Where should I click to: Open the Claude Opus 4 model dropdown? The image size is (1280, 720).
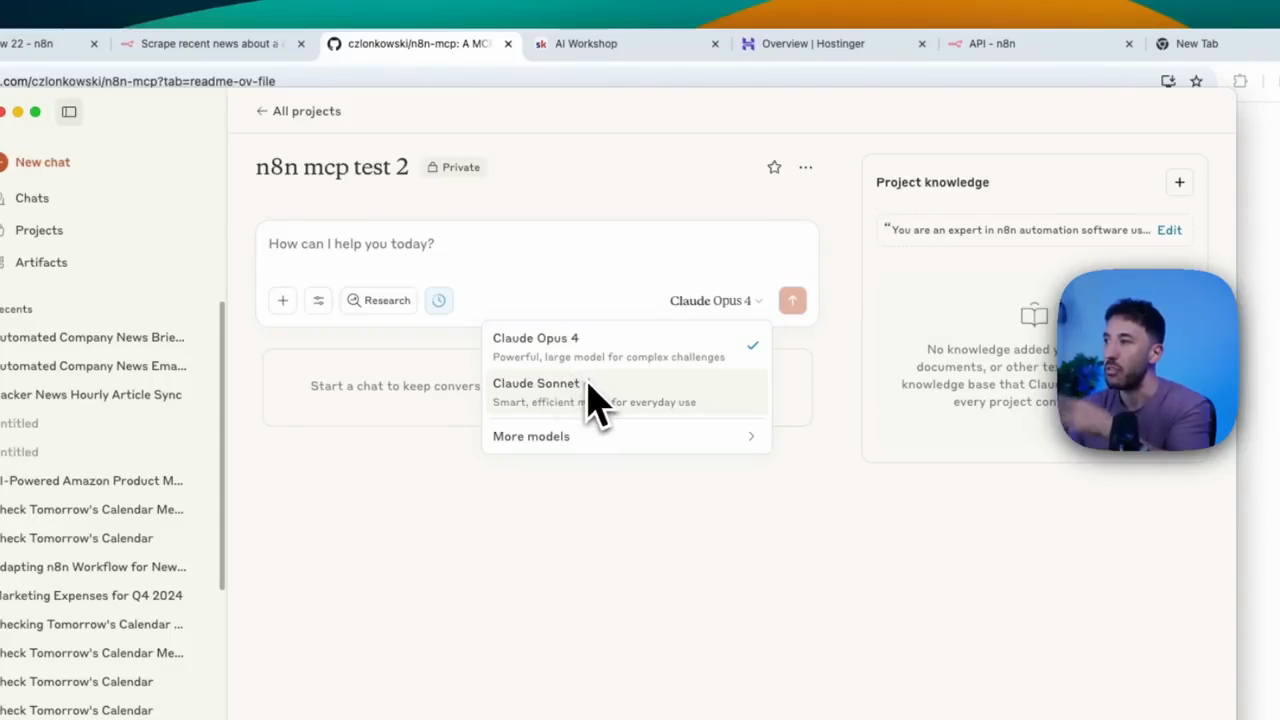pos(716,300)
